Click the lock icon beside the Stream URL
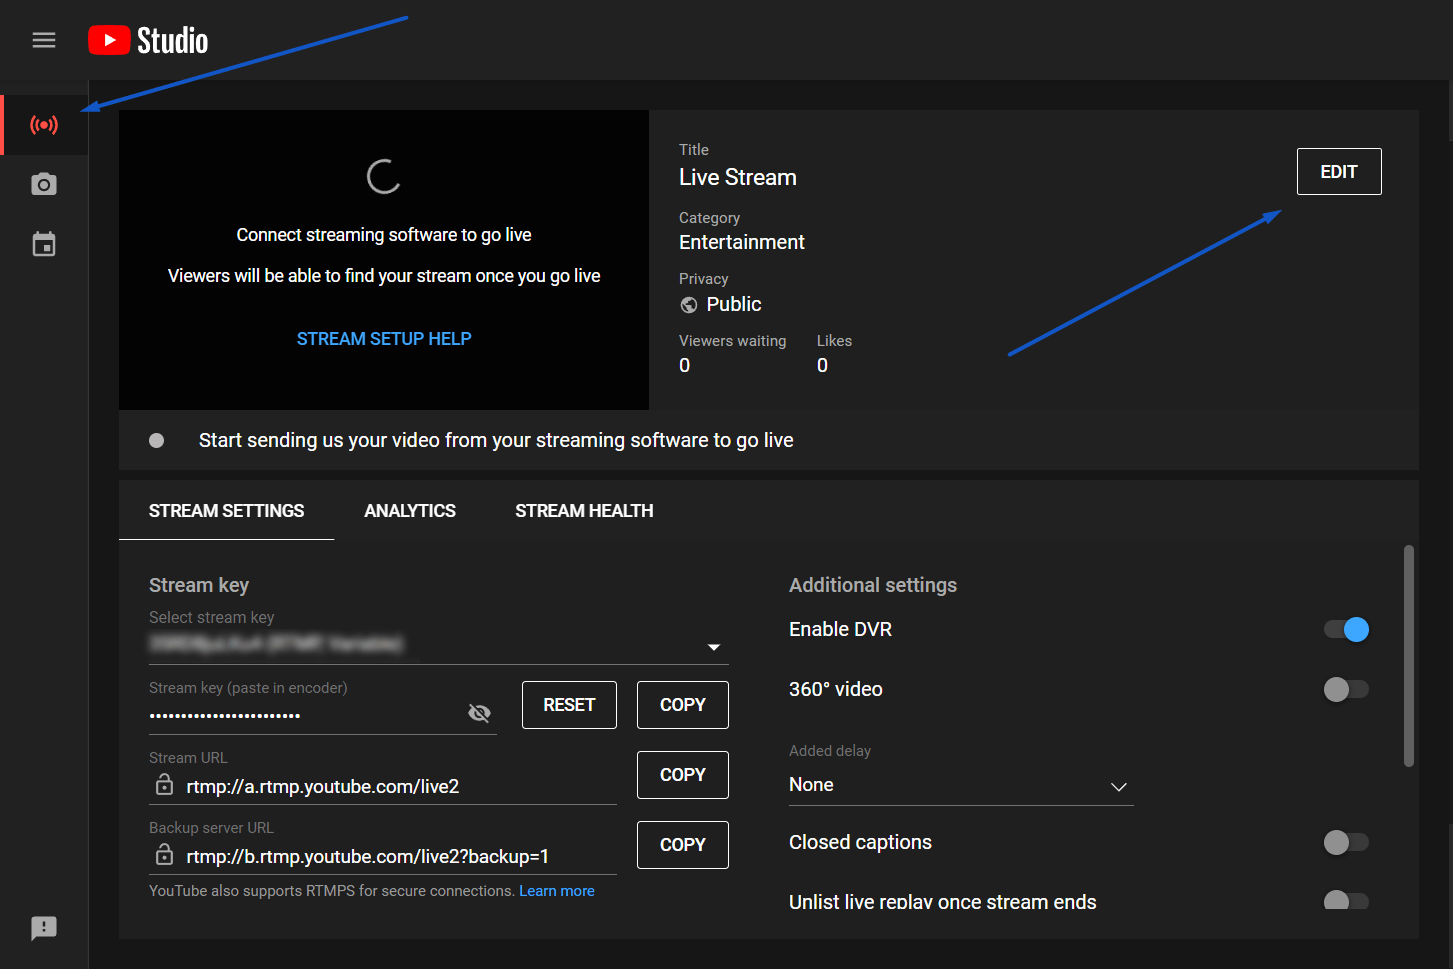The height and width of the screenshot is (969, 1453). (x=164, y=785)
